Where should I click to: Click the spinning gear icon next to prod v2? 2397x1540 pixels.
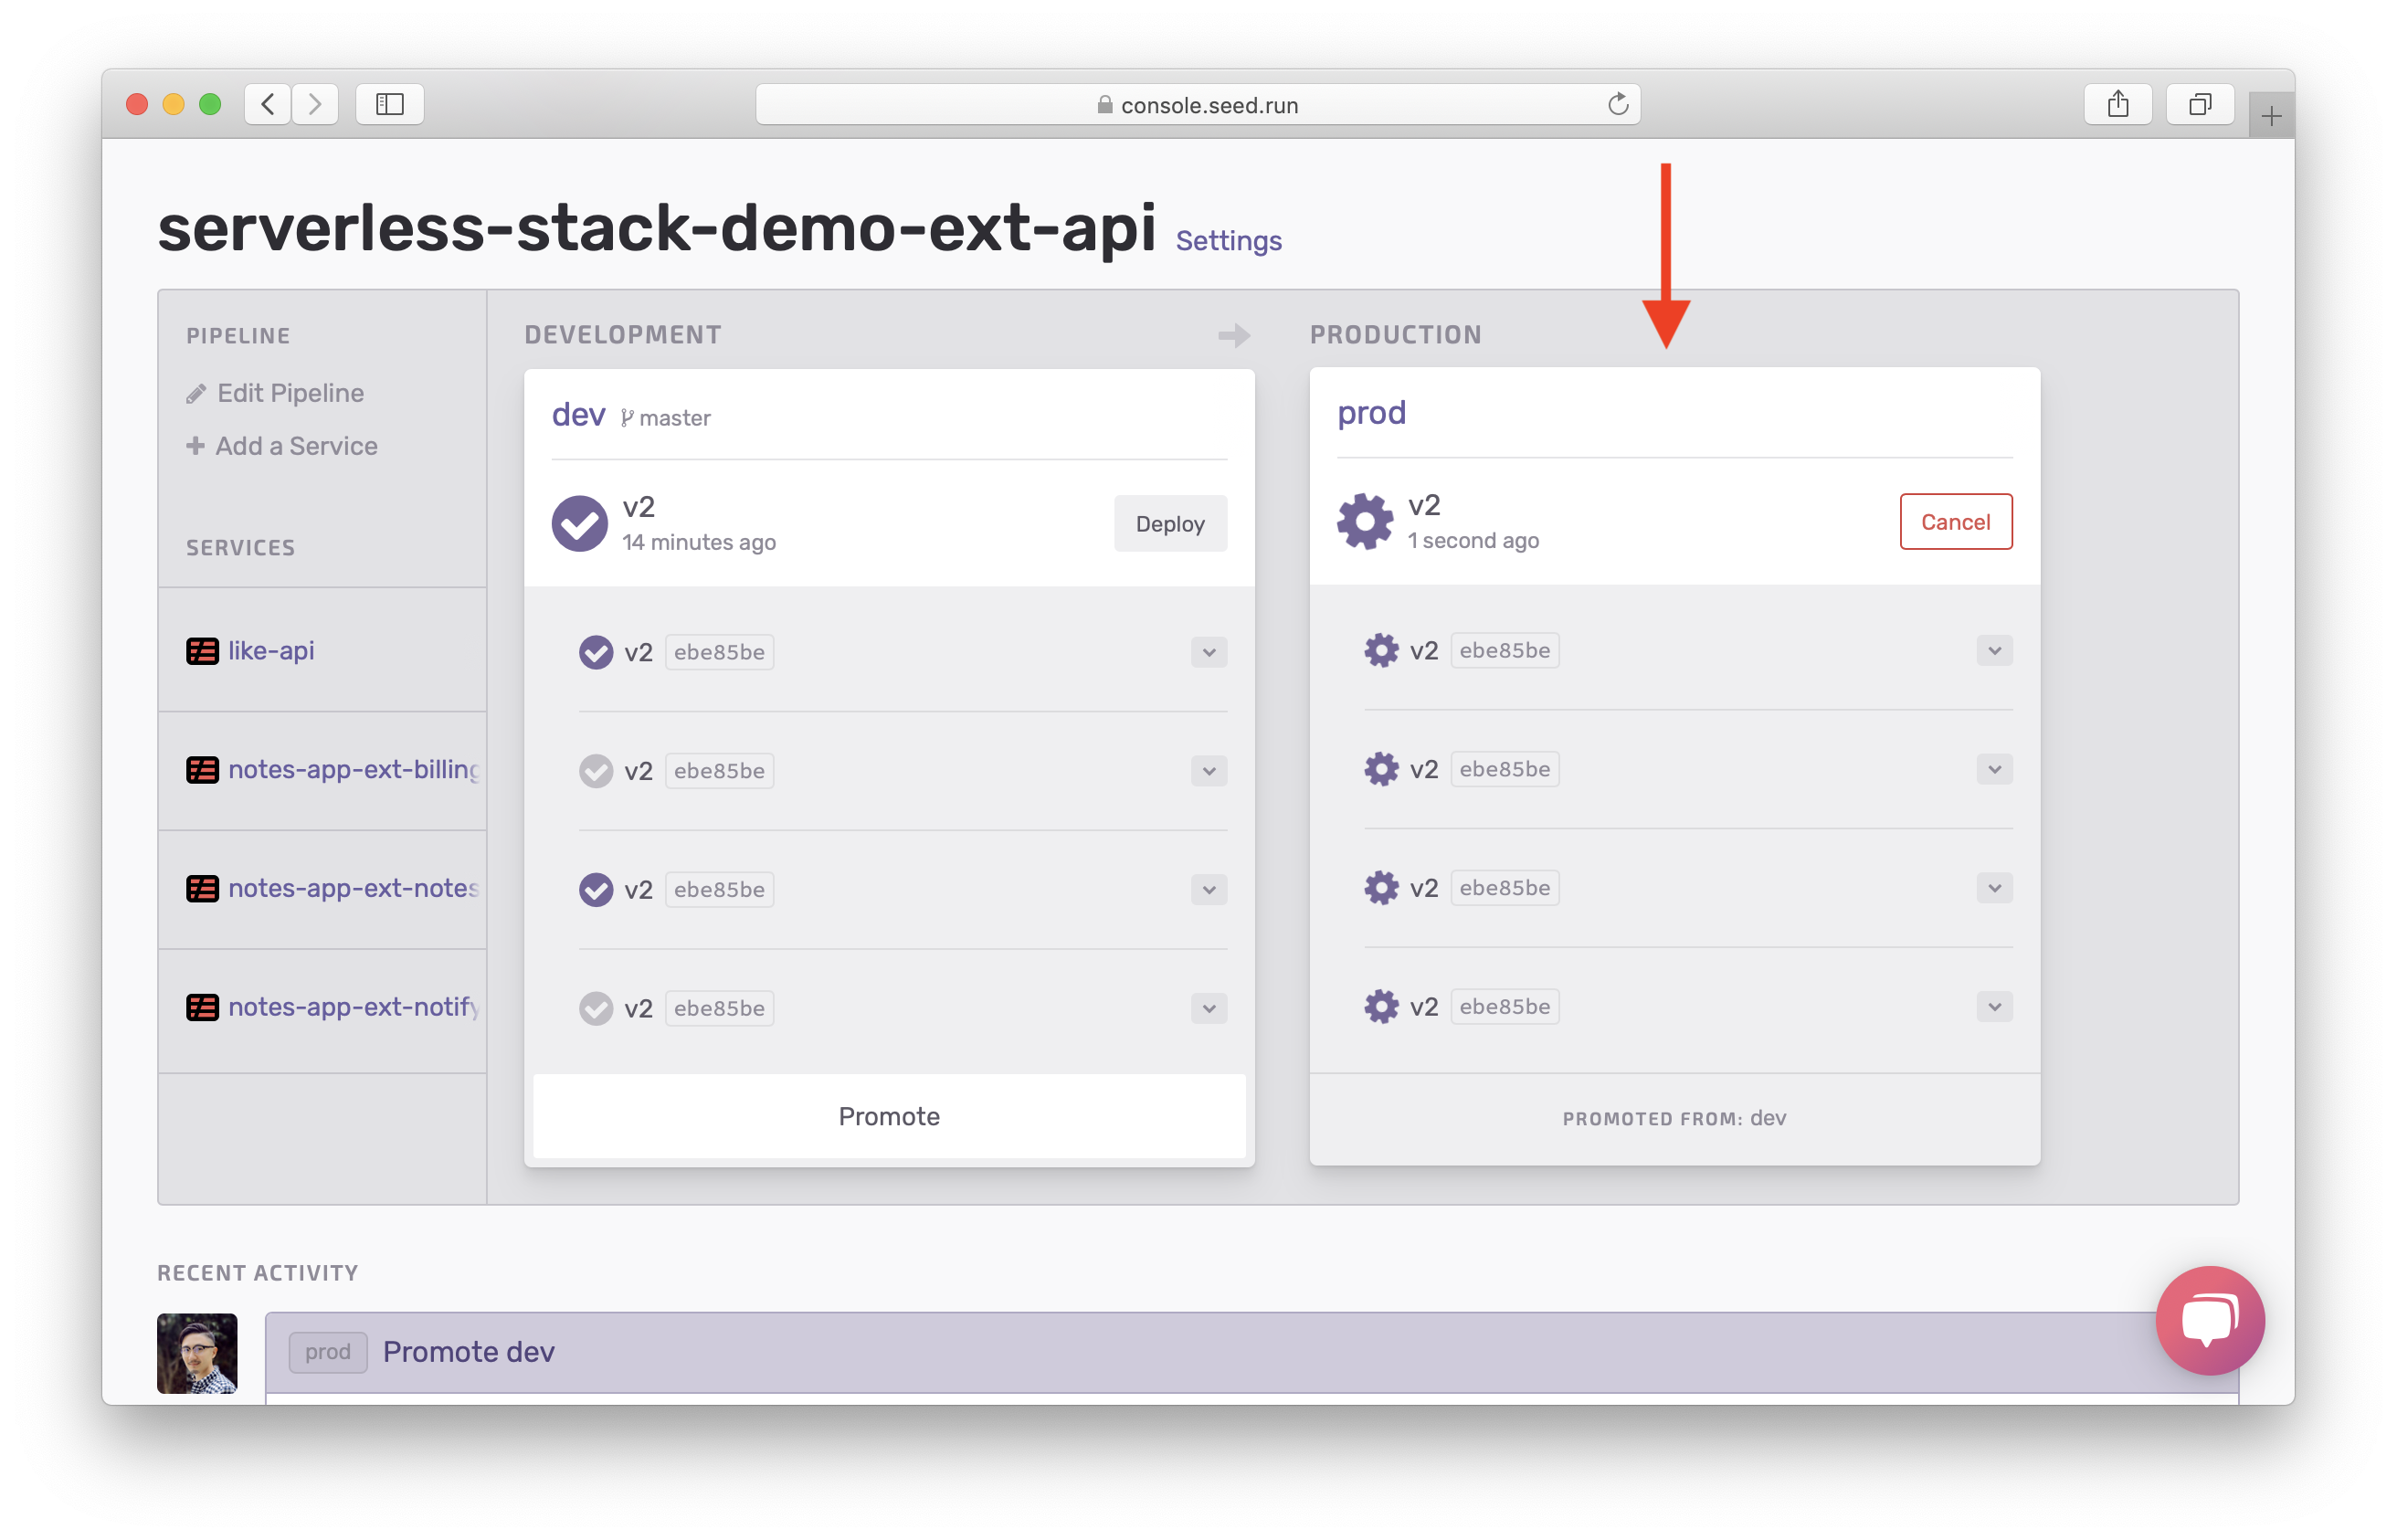tap(1364, 521)
